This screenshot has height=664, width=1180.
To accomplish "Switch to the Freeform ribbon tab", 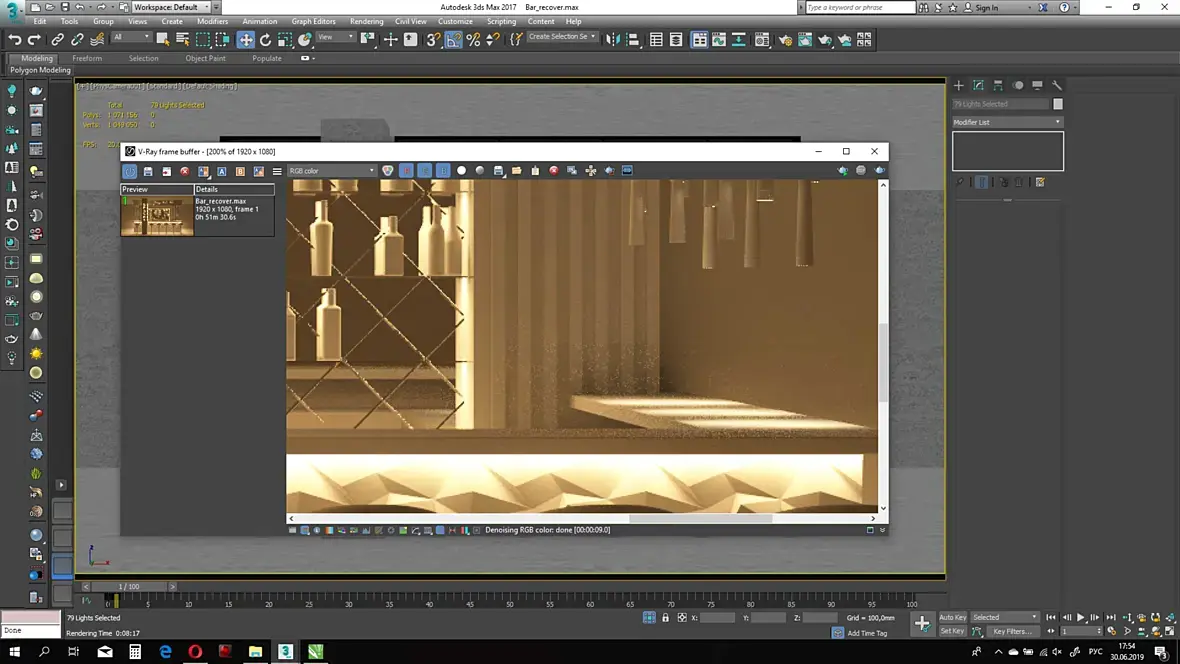I will coord(87,58).
